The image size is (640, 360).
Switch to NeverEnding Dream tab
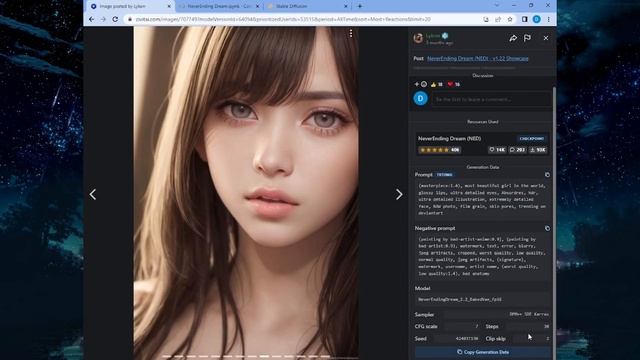click(219, 6)
